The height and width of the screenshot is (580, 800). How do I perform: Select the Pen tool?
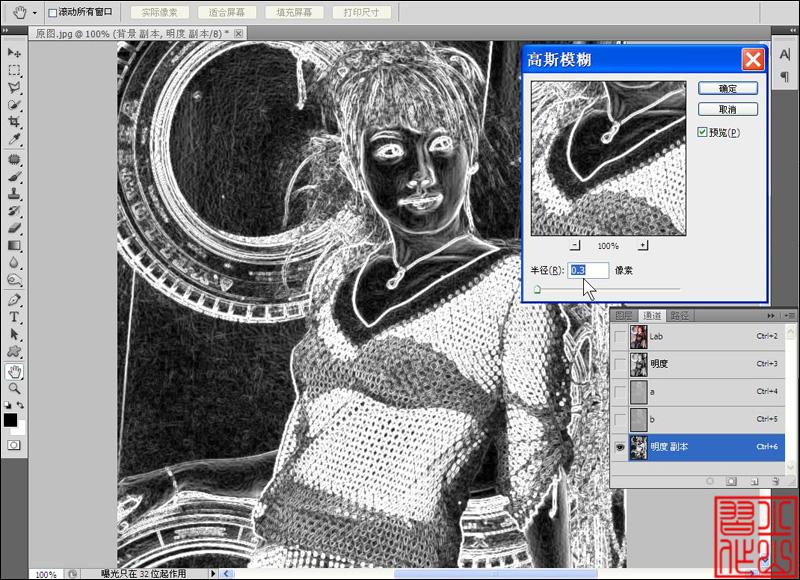coord(14,300)
